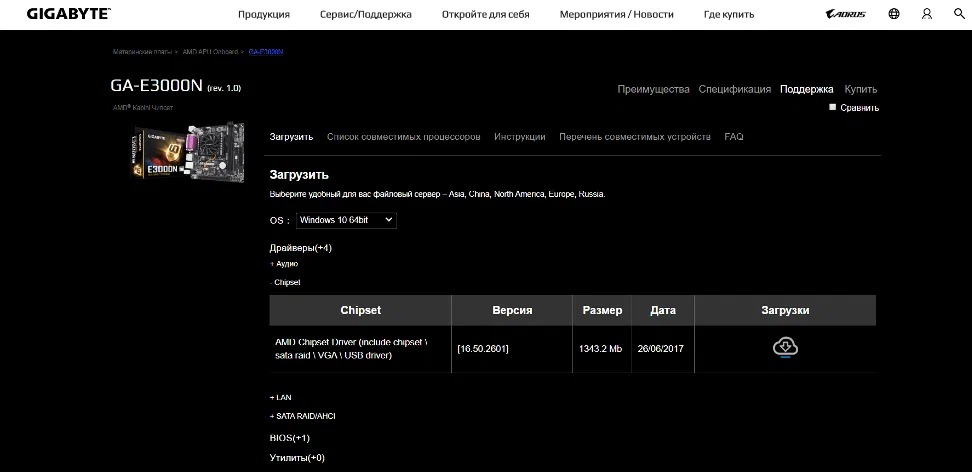This screenshot has width=972, height=472.
Task: Click the Загрузить section heading
Action: [299, 175]
